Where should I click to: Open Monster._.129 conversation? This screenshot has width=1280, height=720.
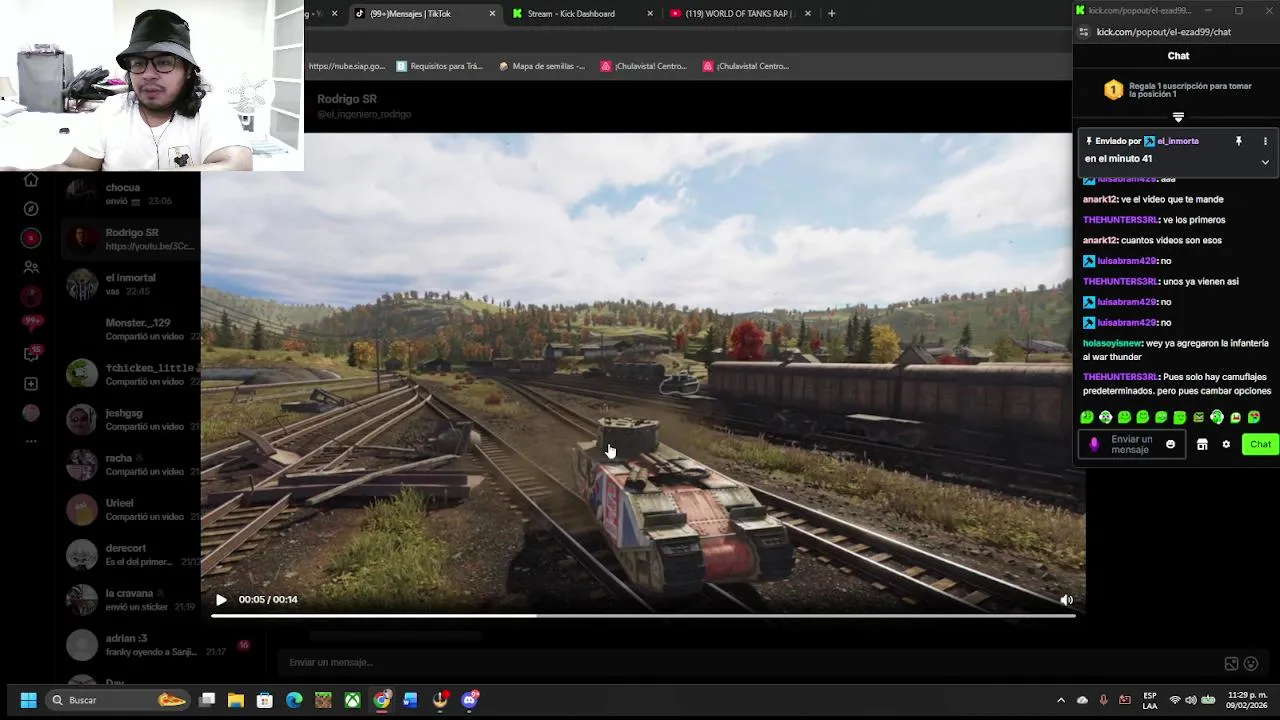coord(130,329)
